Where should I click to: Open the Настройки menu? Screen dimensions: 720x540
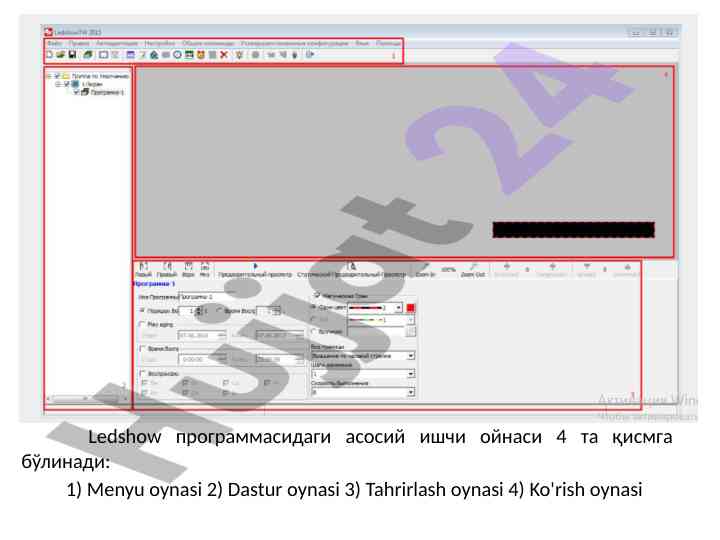point(160,43)
